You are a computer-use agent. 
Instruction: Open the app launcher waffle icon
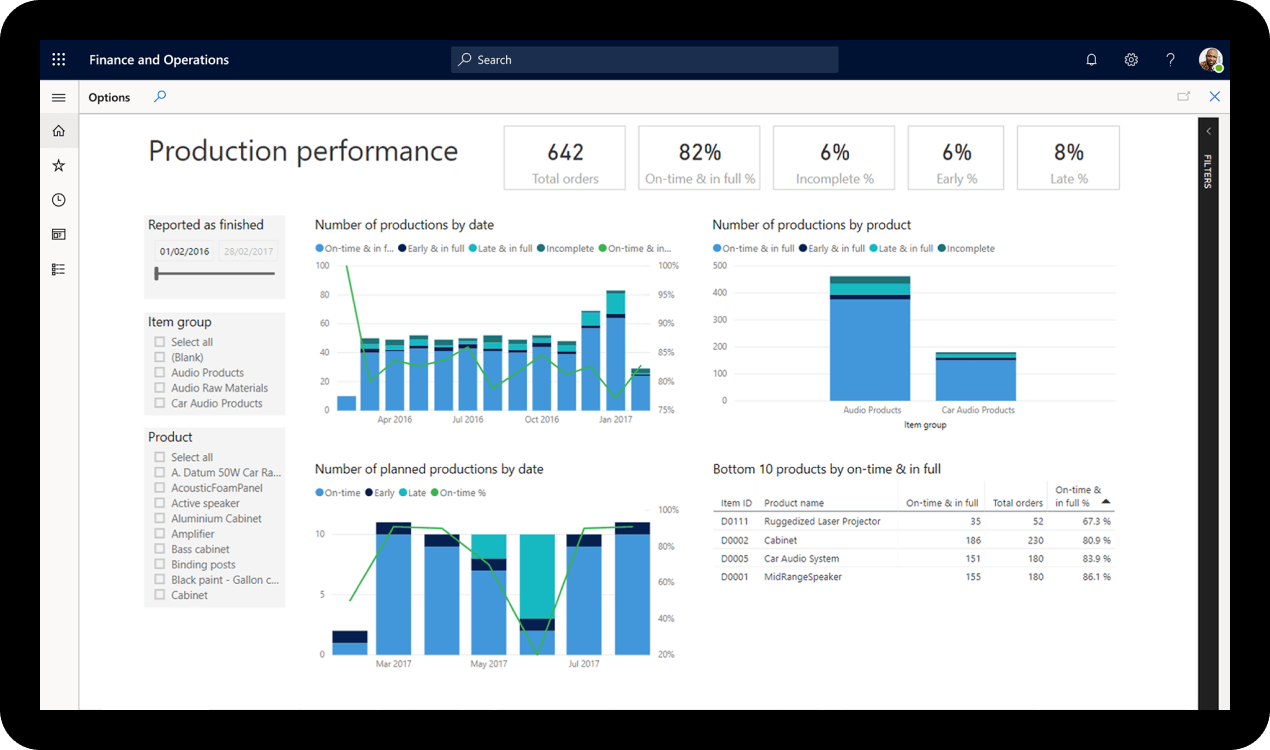(x=58, y=59)
